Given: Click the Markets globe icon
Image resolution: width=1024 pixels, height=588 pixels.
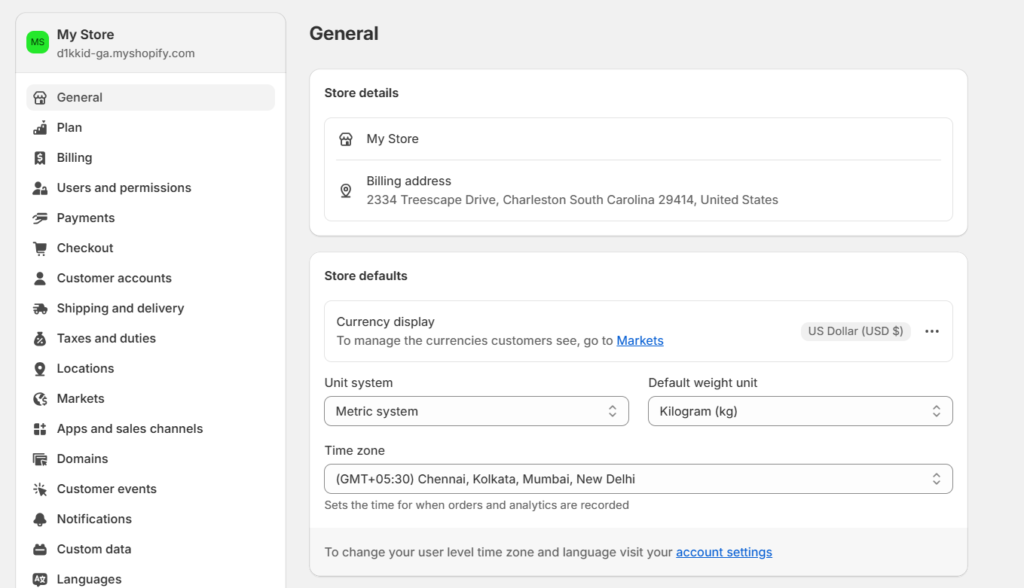Looking at the screenshot, I should pos(40,399).
